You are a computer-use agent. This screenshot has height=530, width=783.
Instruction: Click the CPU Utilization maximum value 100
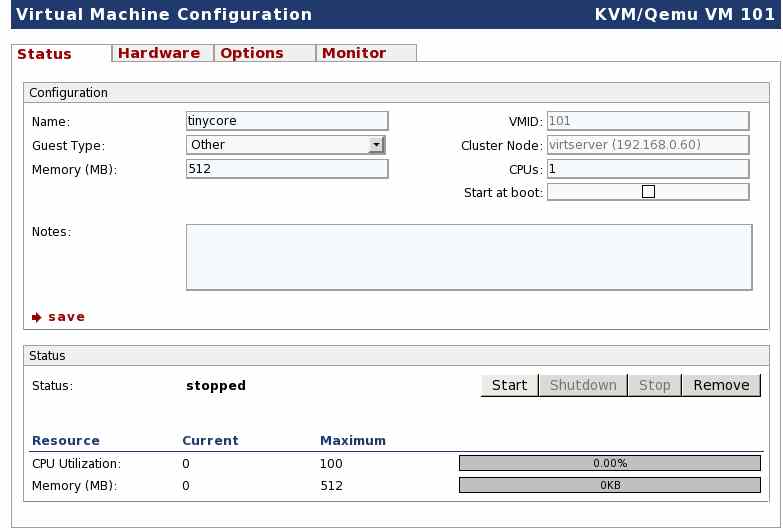pos(331,464)
